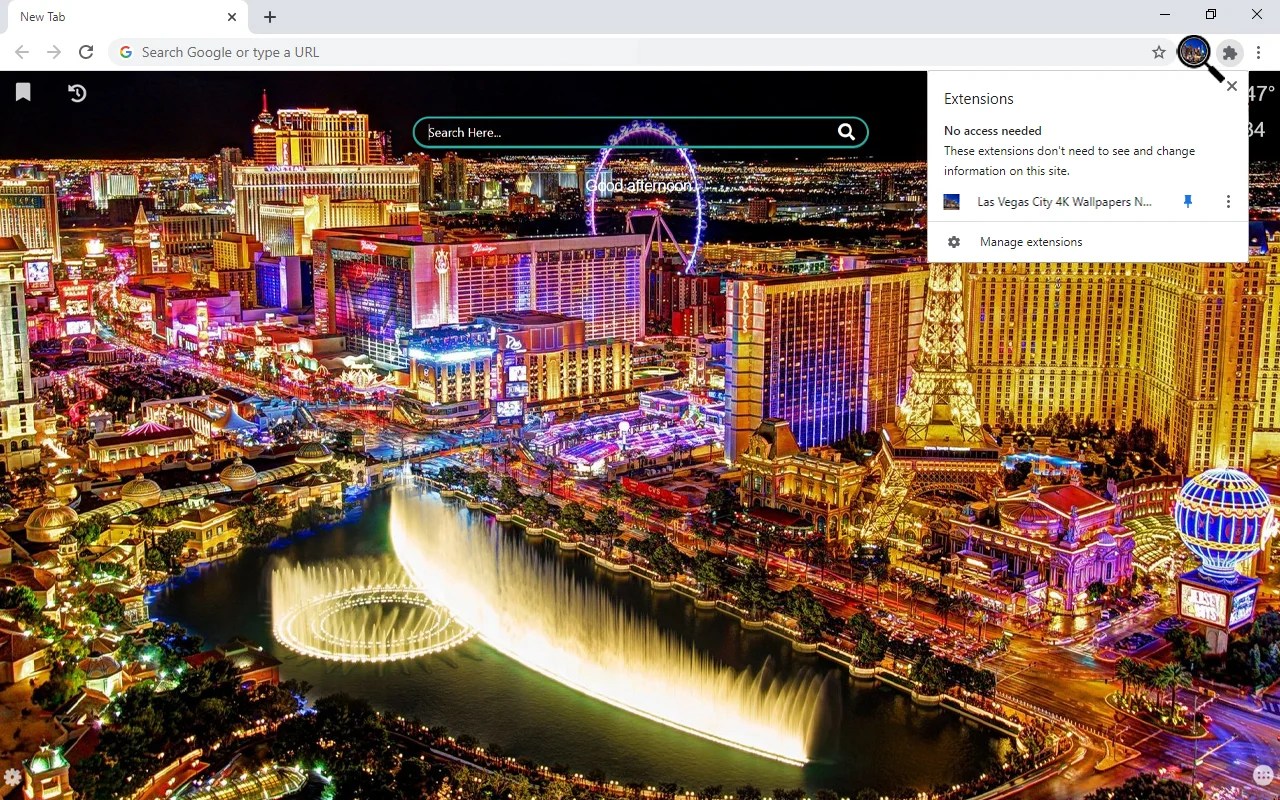This screenshot has width=1280, height=800.
Task: Unpin the Las Vegas City 4K Wallpapers extension
Action: [x=1187, y=201]
